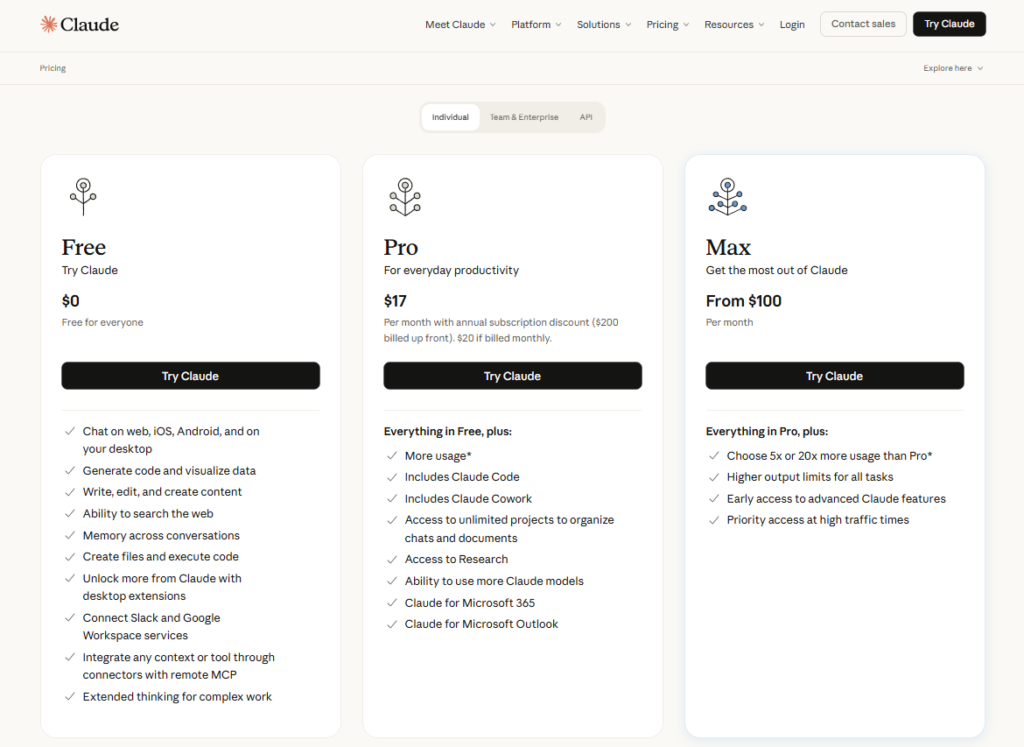This screenshot has height=747, width=1024.
Task: Click checkmark beside Write, edit, and create content
Action: coord(69,492)
